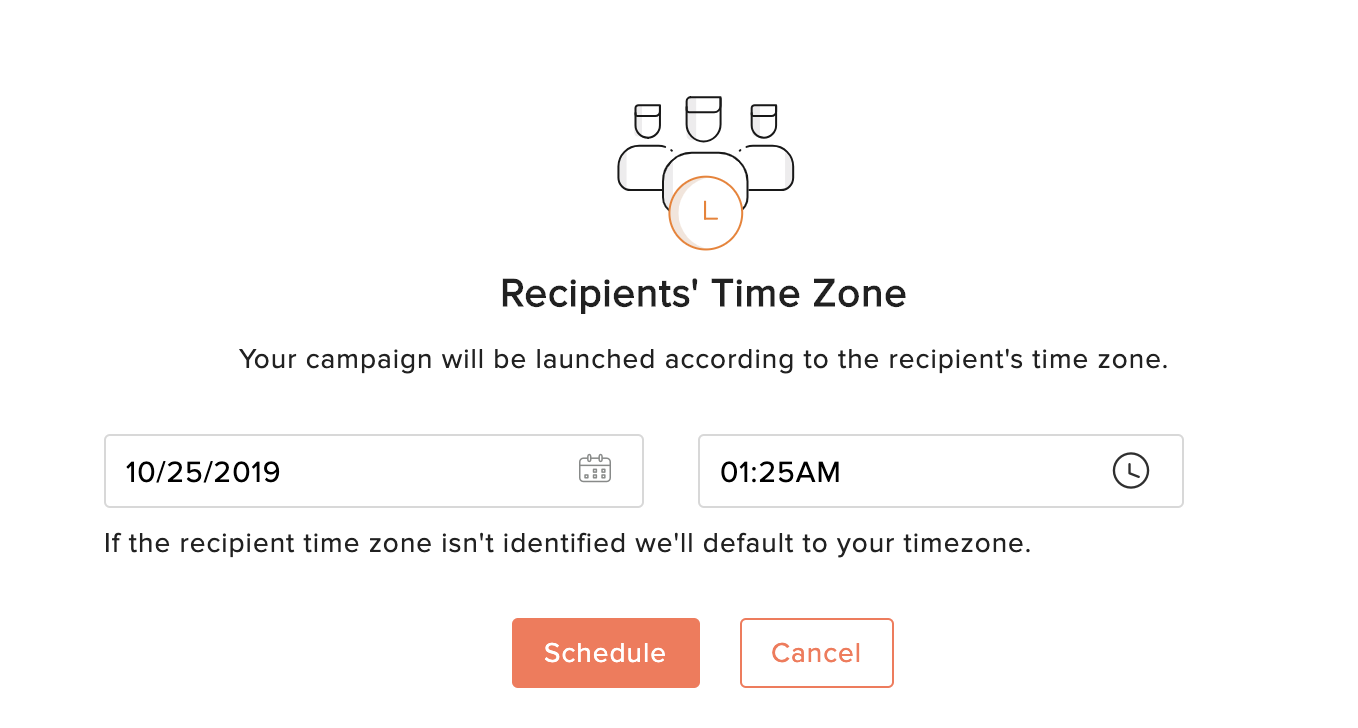Viewport: 1358px width, 728px height.
Task: Click the campaign launch description text
Action: [703, 360]
